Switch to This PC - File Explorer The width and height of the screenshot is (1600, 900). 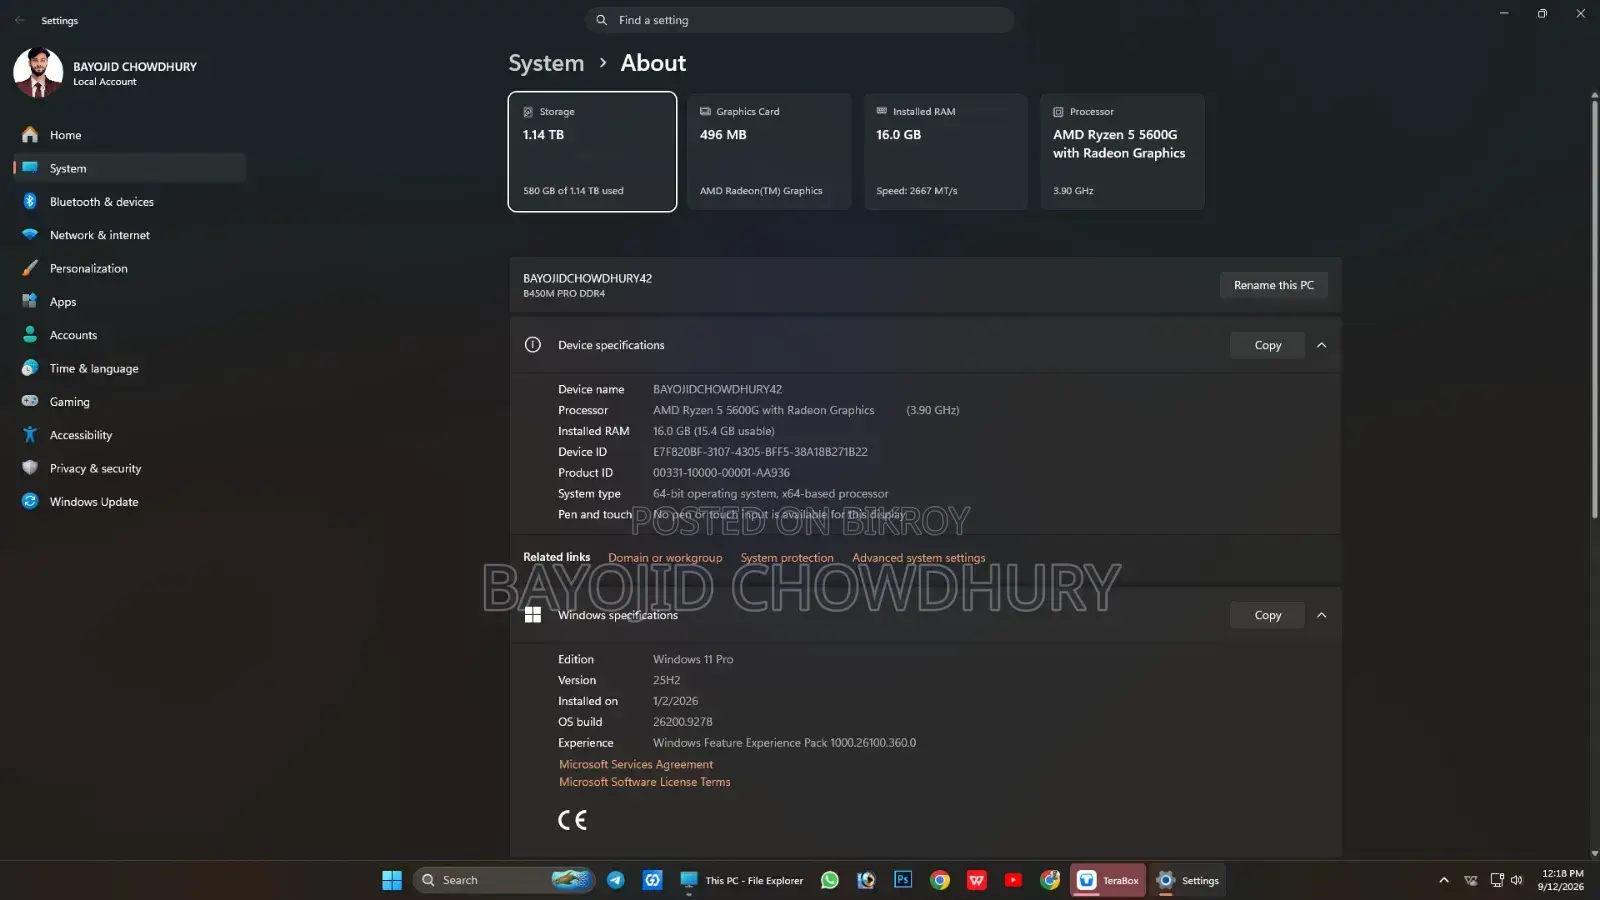click(x=742, y=880)
